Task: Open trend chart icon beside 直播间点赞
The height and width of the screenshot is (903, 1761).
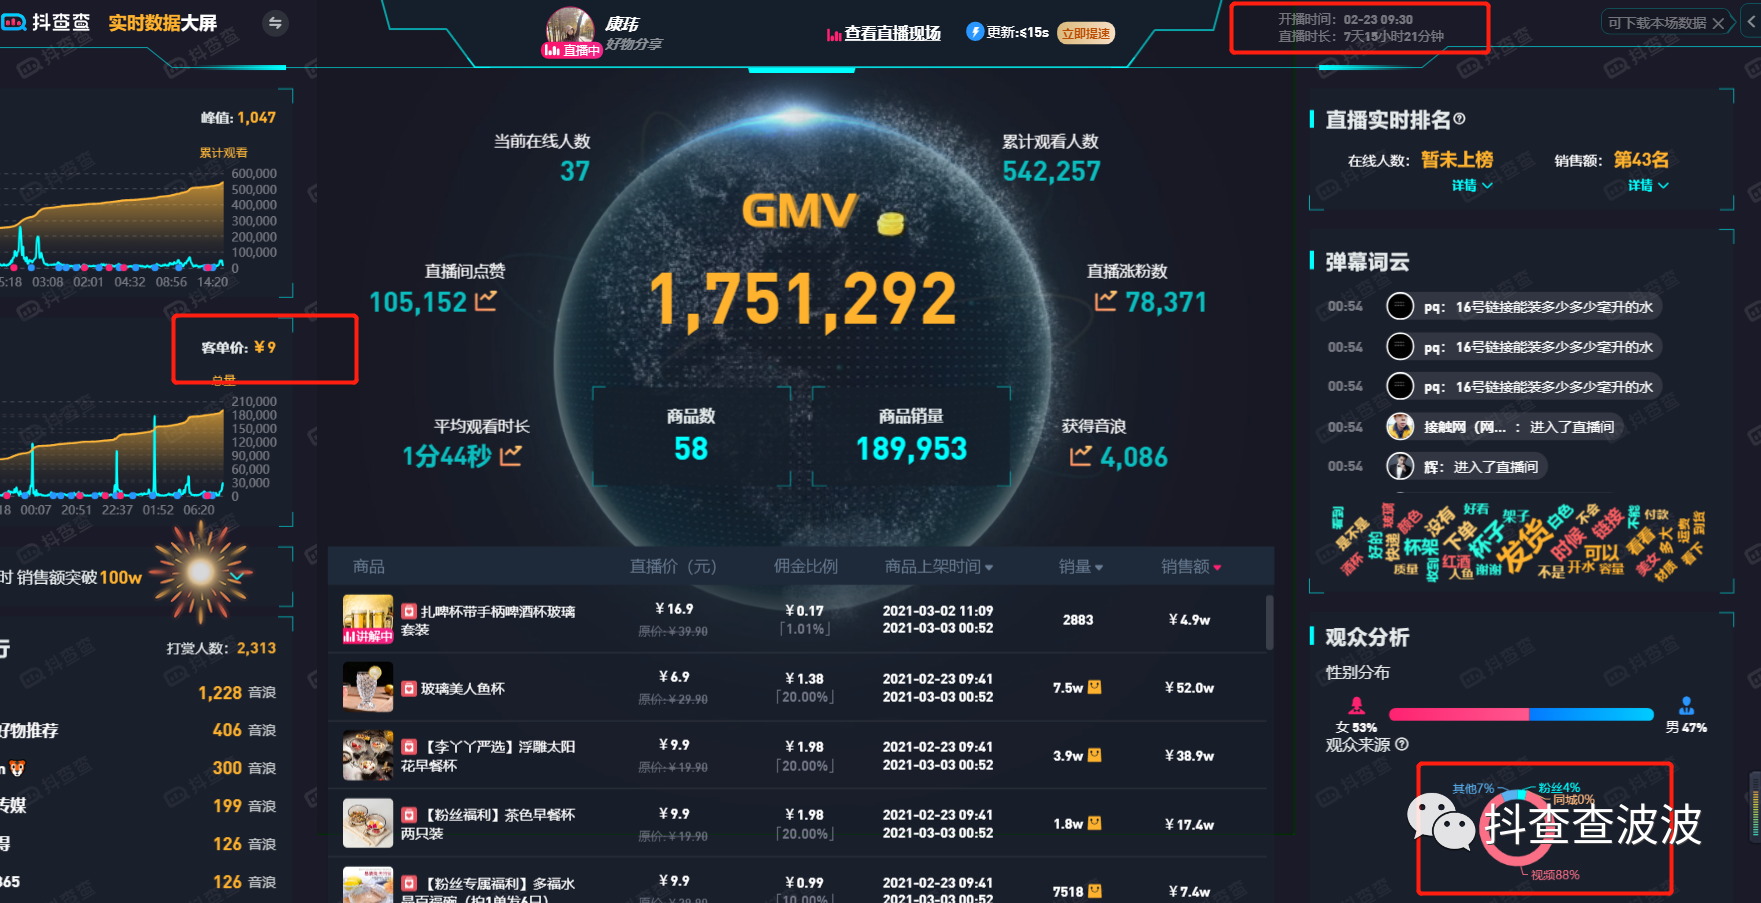Action: (486, 300)
